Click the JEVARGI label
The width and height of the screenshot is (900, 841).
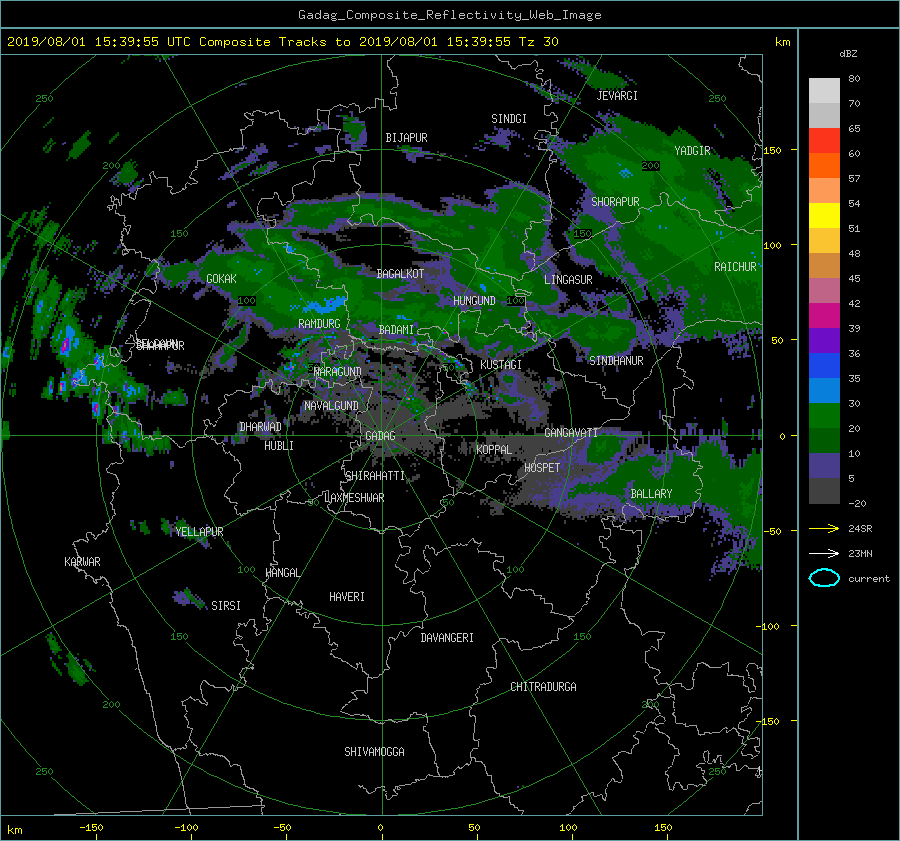[x=617, y=96]
